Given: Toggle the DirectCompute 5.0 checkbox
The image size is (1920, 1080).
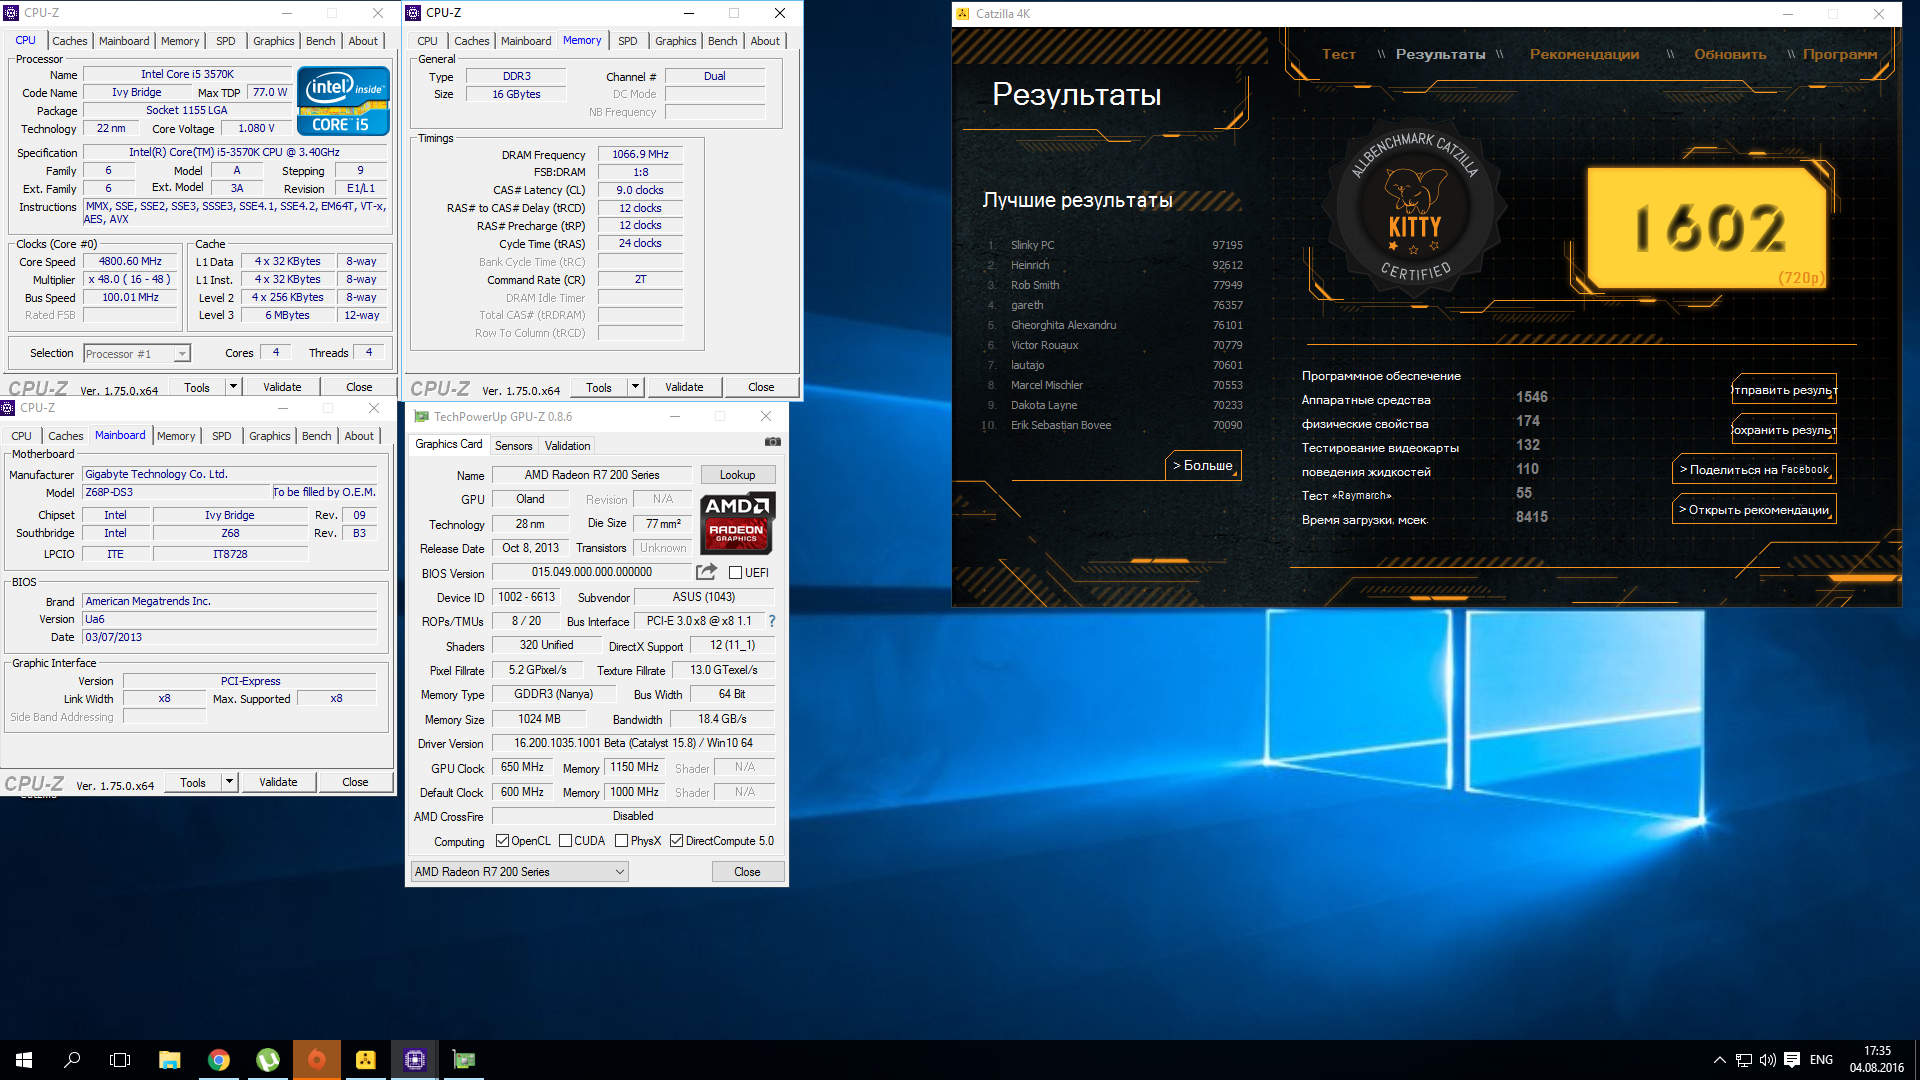Looking at the screenshot, I should pyautogui.click(x=676, y=841).
